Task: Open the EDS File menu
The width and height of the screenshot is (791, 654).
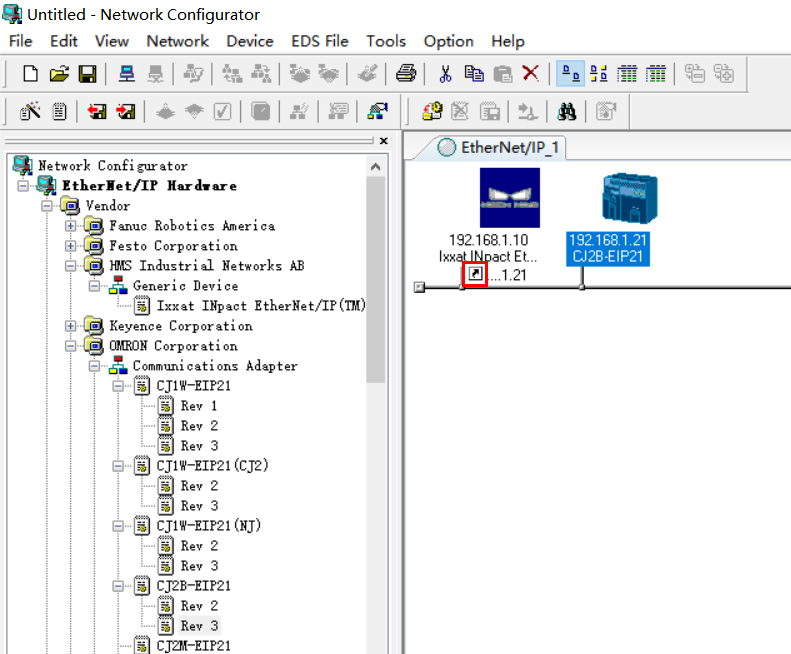Action: click(x=319, y=41)
